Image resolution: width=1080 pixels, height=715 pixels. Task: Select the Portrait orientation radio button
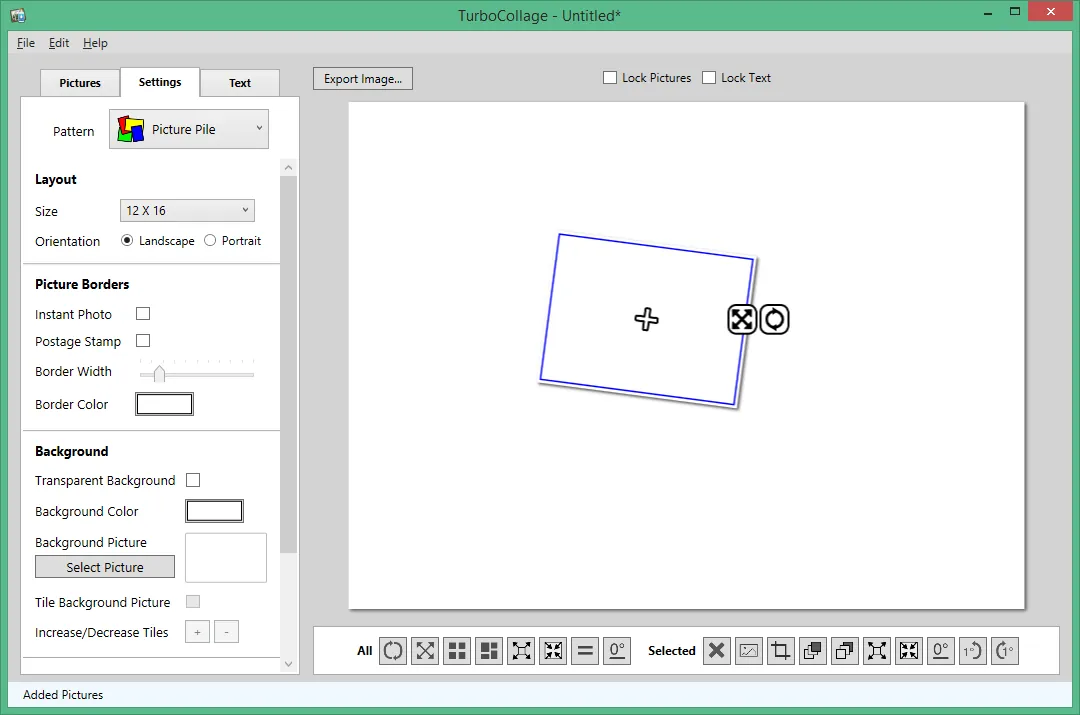210,240
